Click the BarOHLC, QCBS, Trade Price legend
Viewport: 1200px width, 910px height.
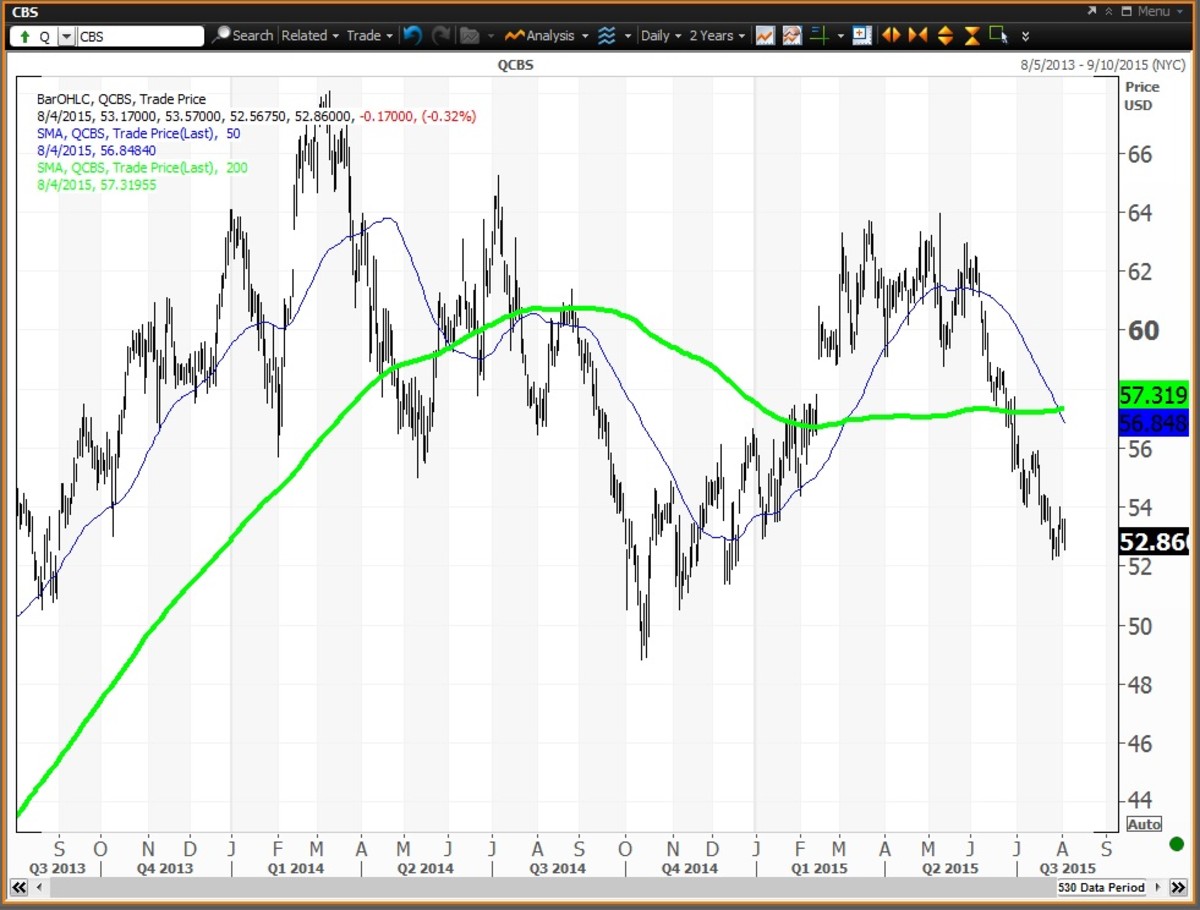121,99
